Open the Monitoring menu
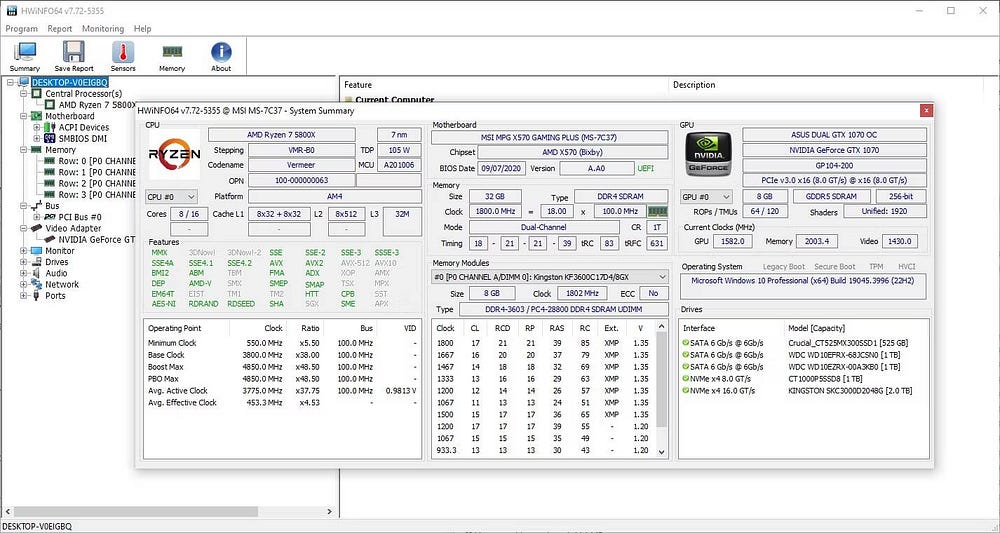1000x533 pixels. [103, 29]
